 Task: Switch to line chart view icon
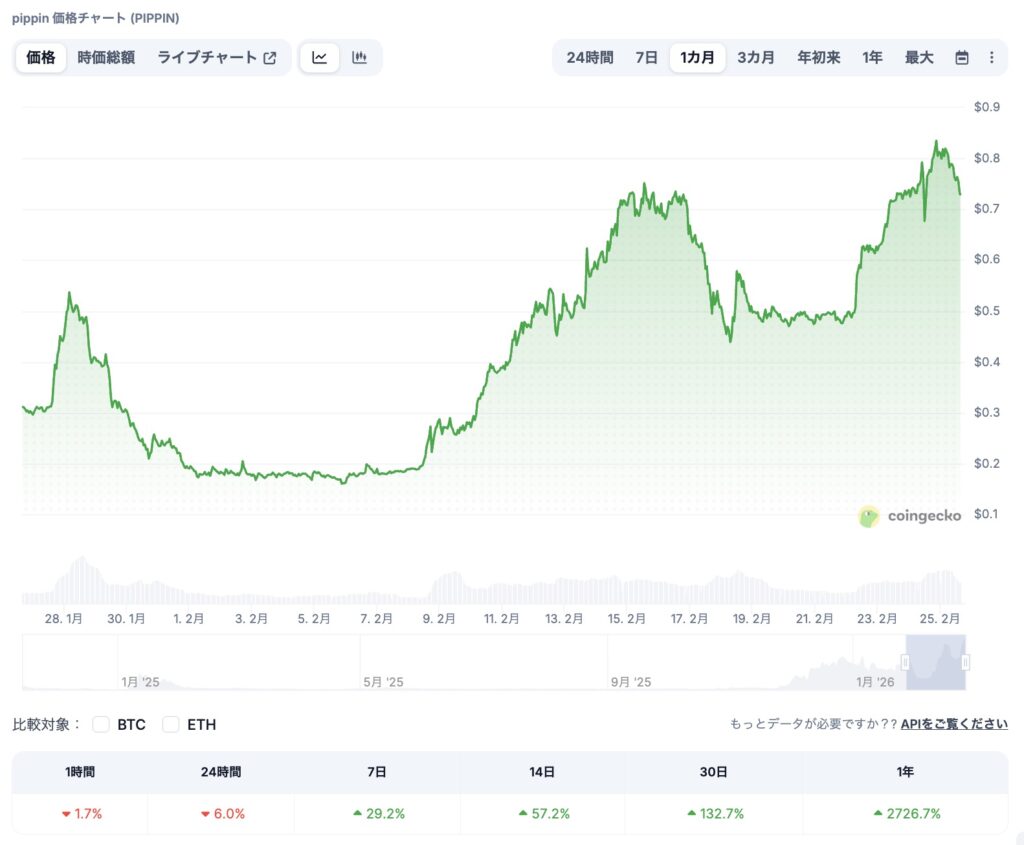(x=319, y=58)
